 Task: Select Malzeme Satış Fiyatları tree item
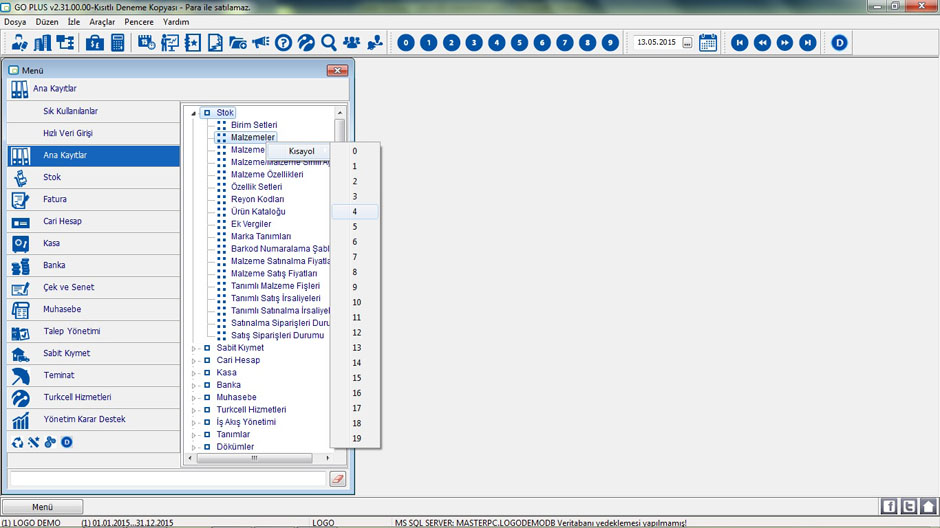click(x=274, y=273)
